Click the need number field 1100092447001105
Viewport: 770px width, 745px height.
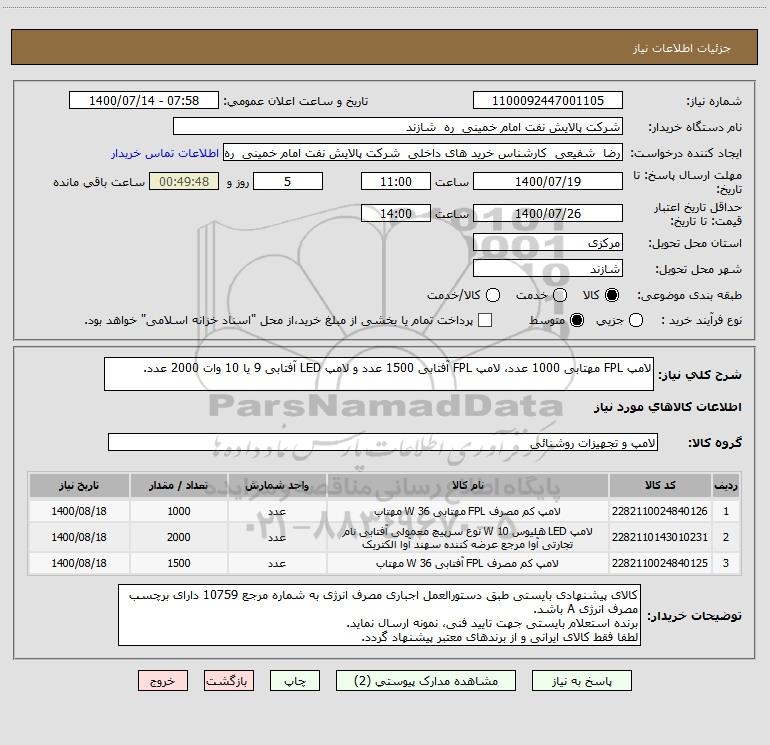pos(547,101)
